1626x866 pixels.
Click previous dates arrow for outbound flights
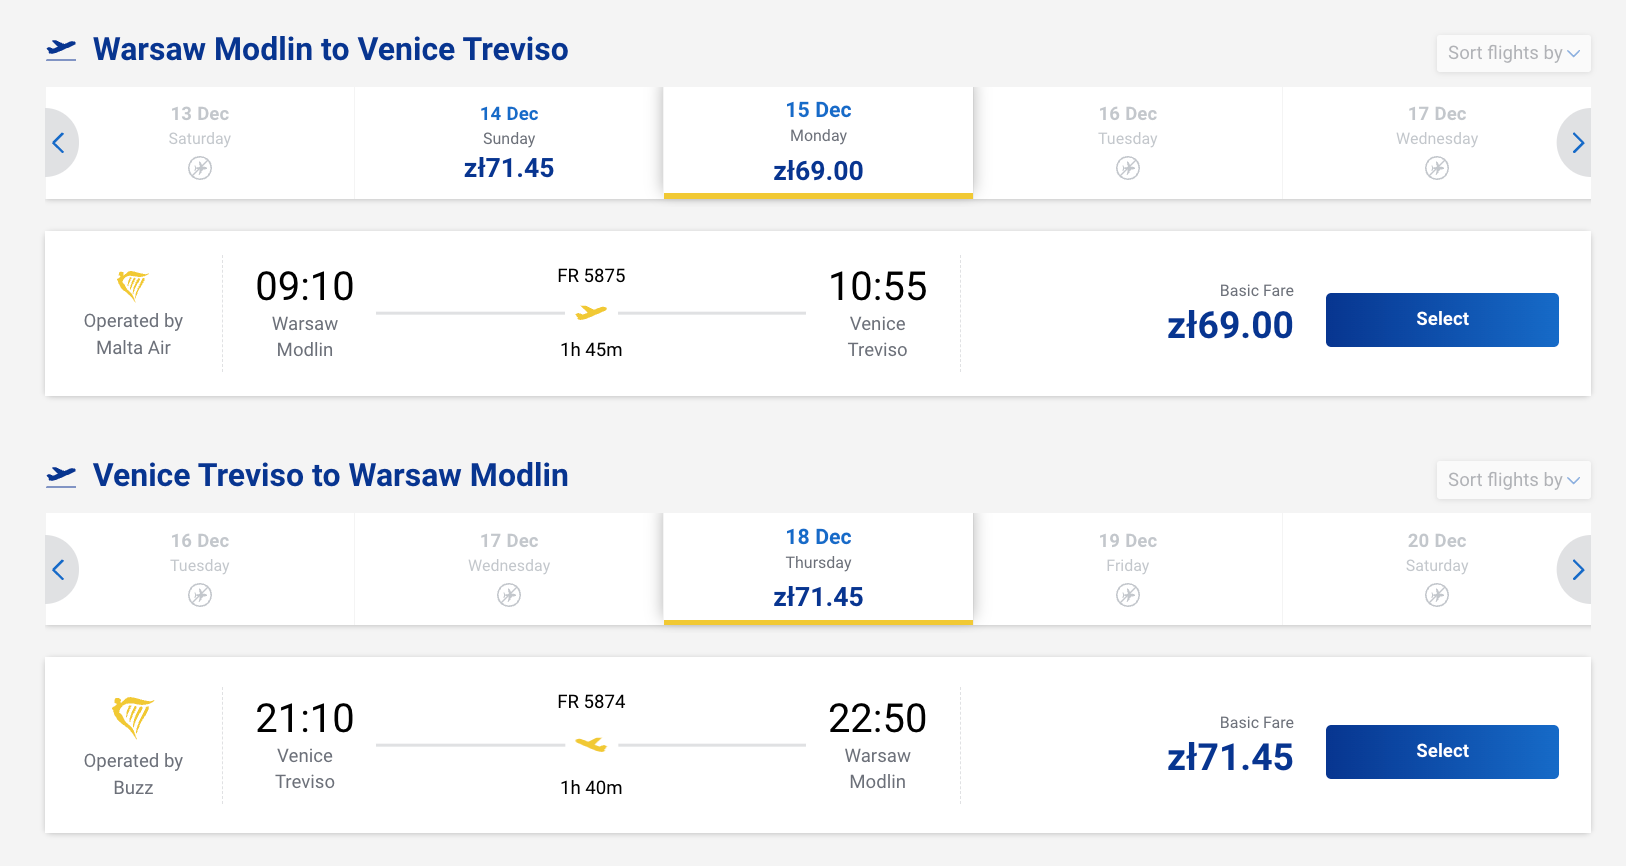point(59,143)
